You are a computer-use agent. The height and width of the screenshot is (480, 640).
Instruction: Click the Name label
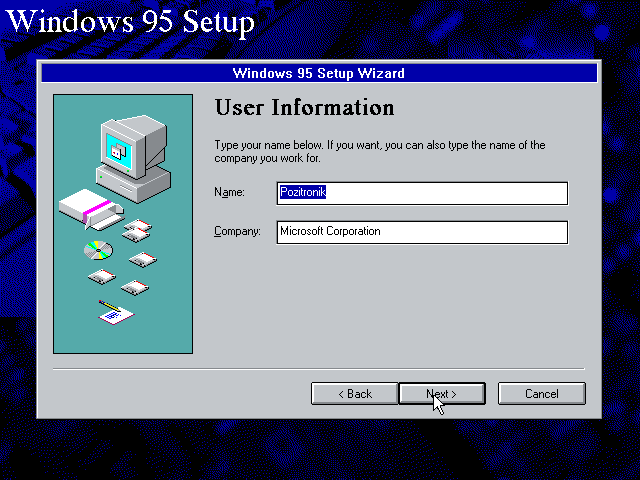[229, 192]
